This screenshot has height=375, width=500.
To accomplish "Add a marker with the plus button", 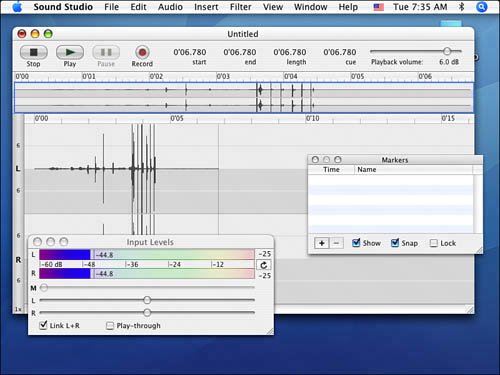I will [322, 243].
